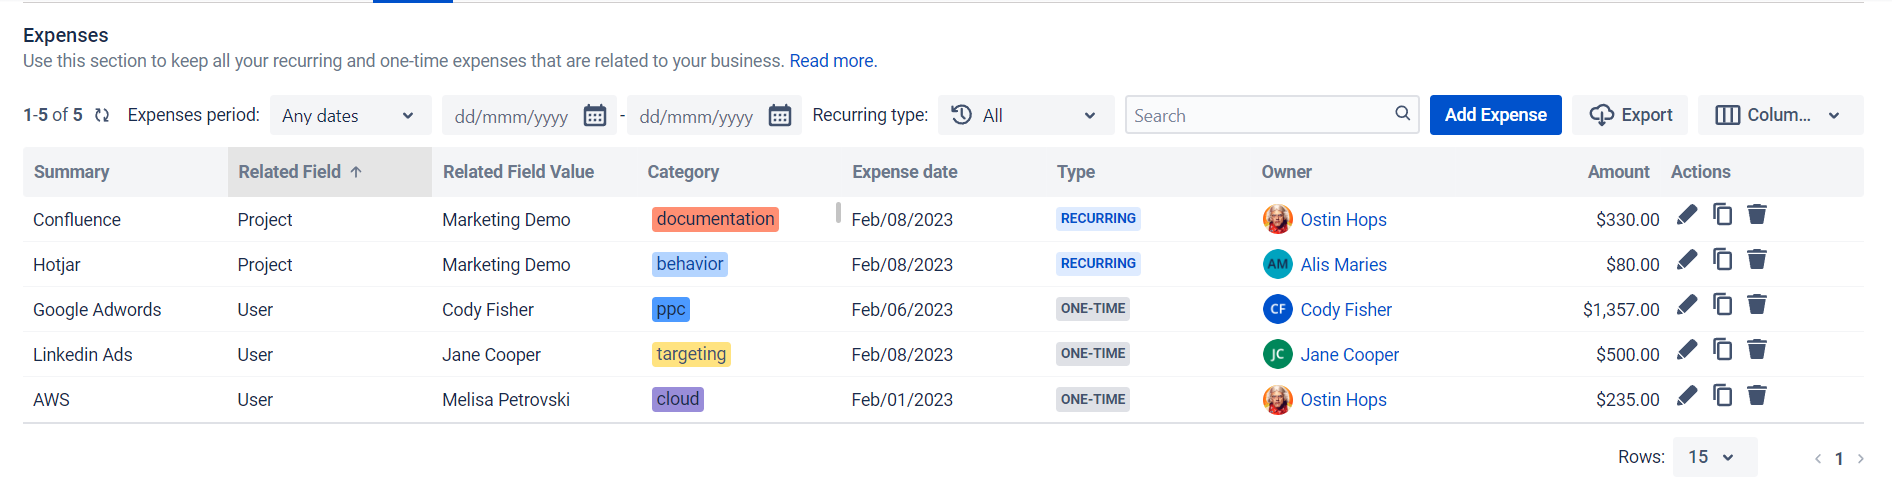Delete the Linkedin Ads expense
Image resolution: width=1892 pixels, height=491 pixels.
tap(1757, 350)
